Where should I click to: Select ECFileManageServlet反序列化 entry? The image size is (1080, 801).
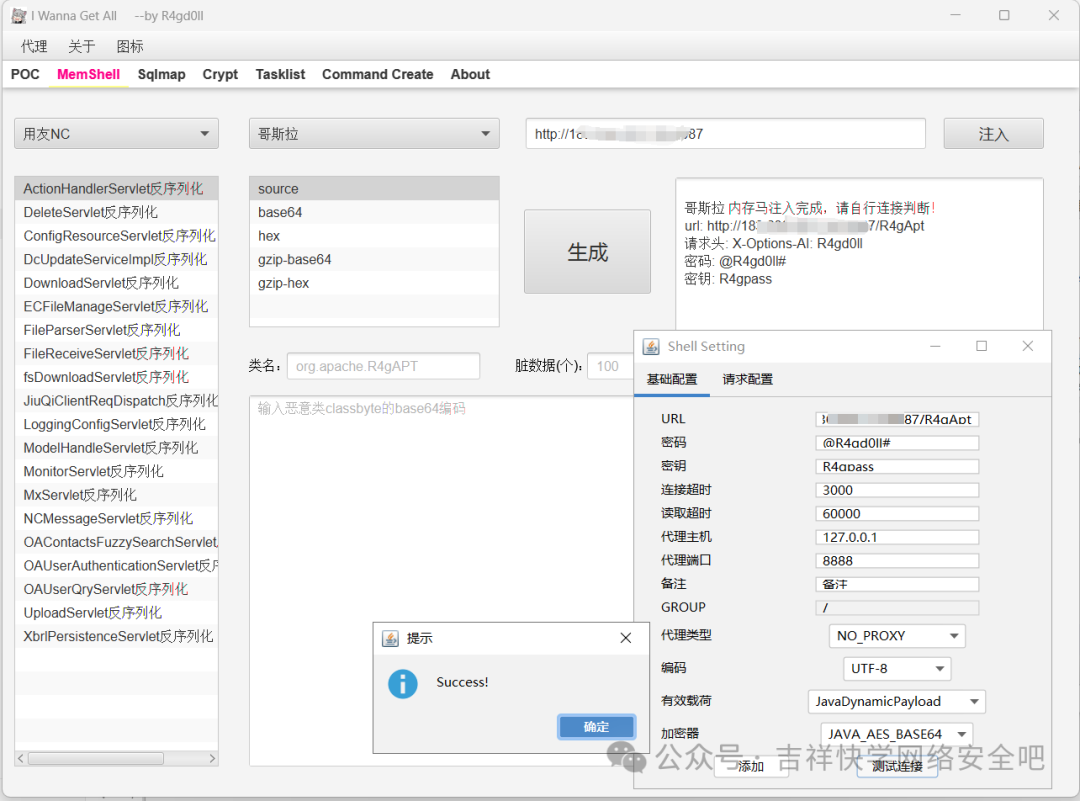click(116, 306)
